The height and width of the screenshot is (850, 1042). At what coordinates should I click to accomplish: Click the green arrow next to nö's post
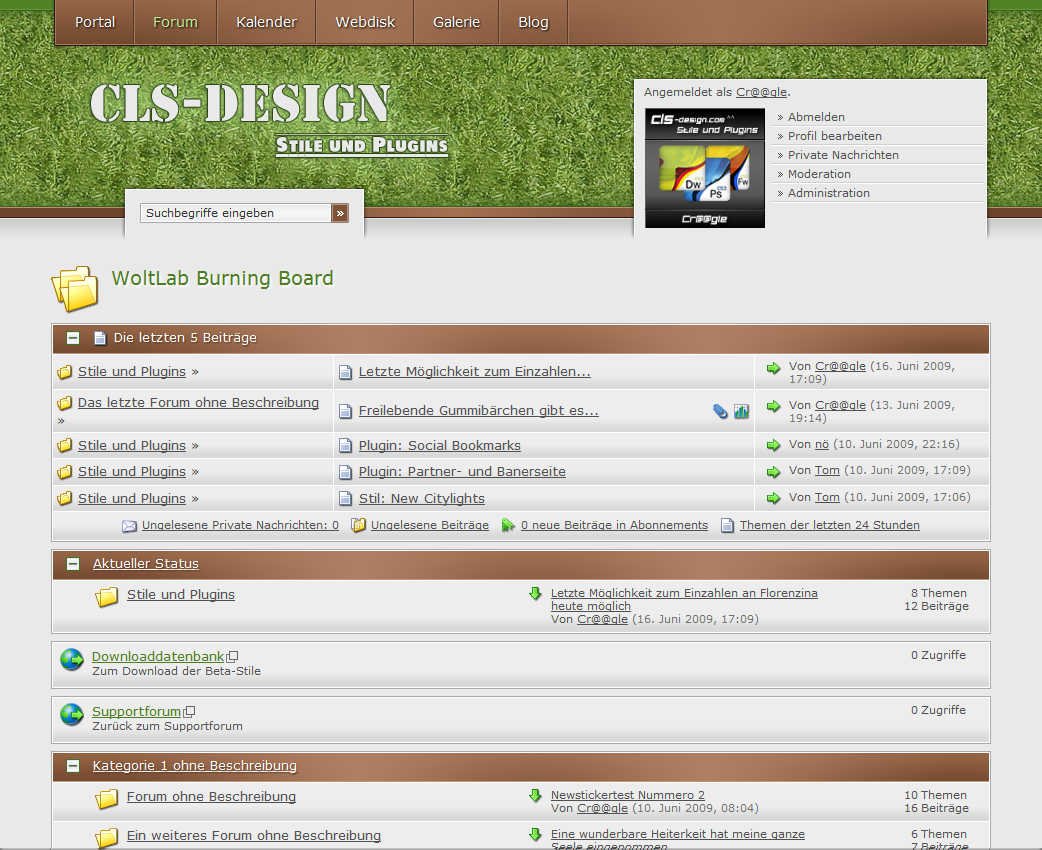[x=773, y=445]
